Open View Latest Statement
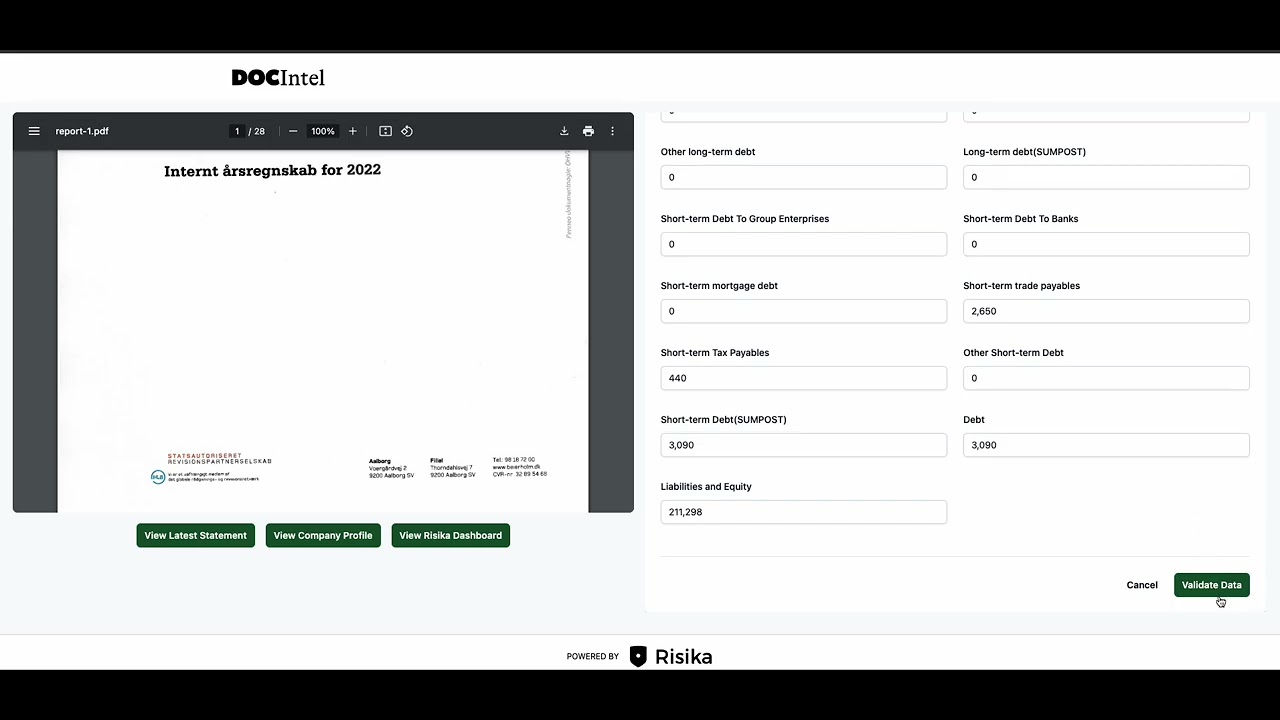This screenshot has height=720, width=1280. click(196, 535)
